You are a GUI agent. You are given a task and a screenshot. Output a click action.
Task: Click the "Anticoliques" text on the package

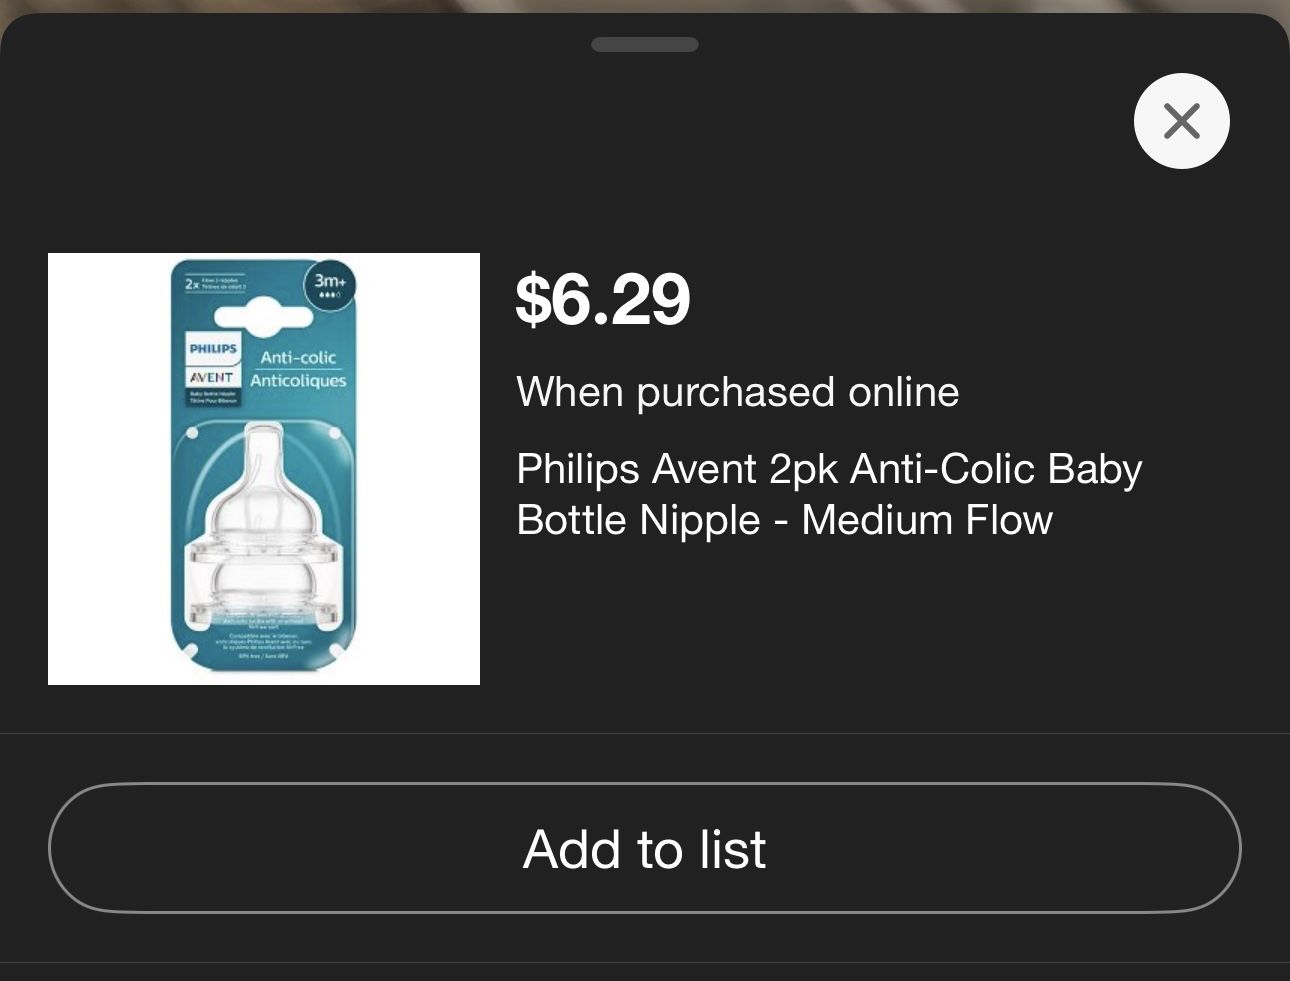298,381
